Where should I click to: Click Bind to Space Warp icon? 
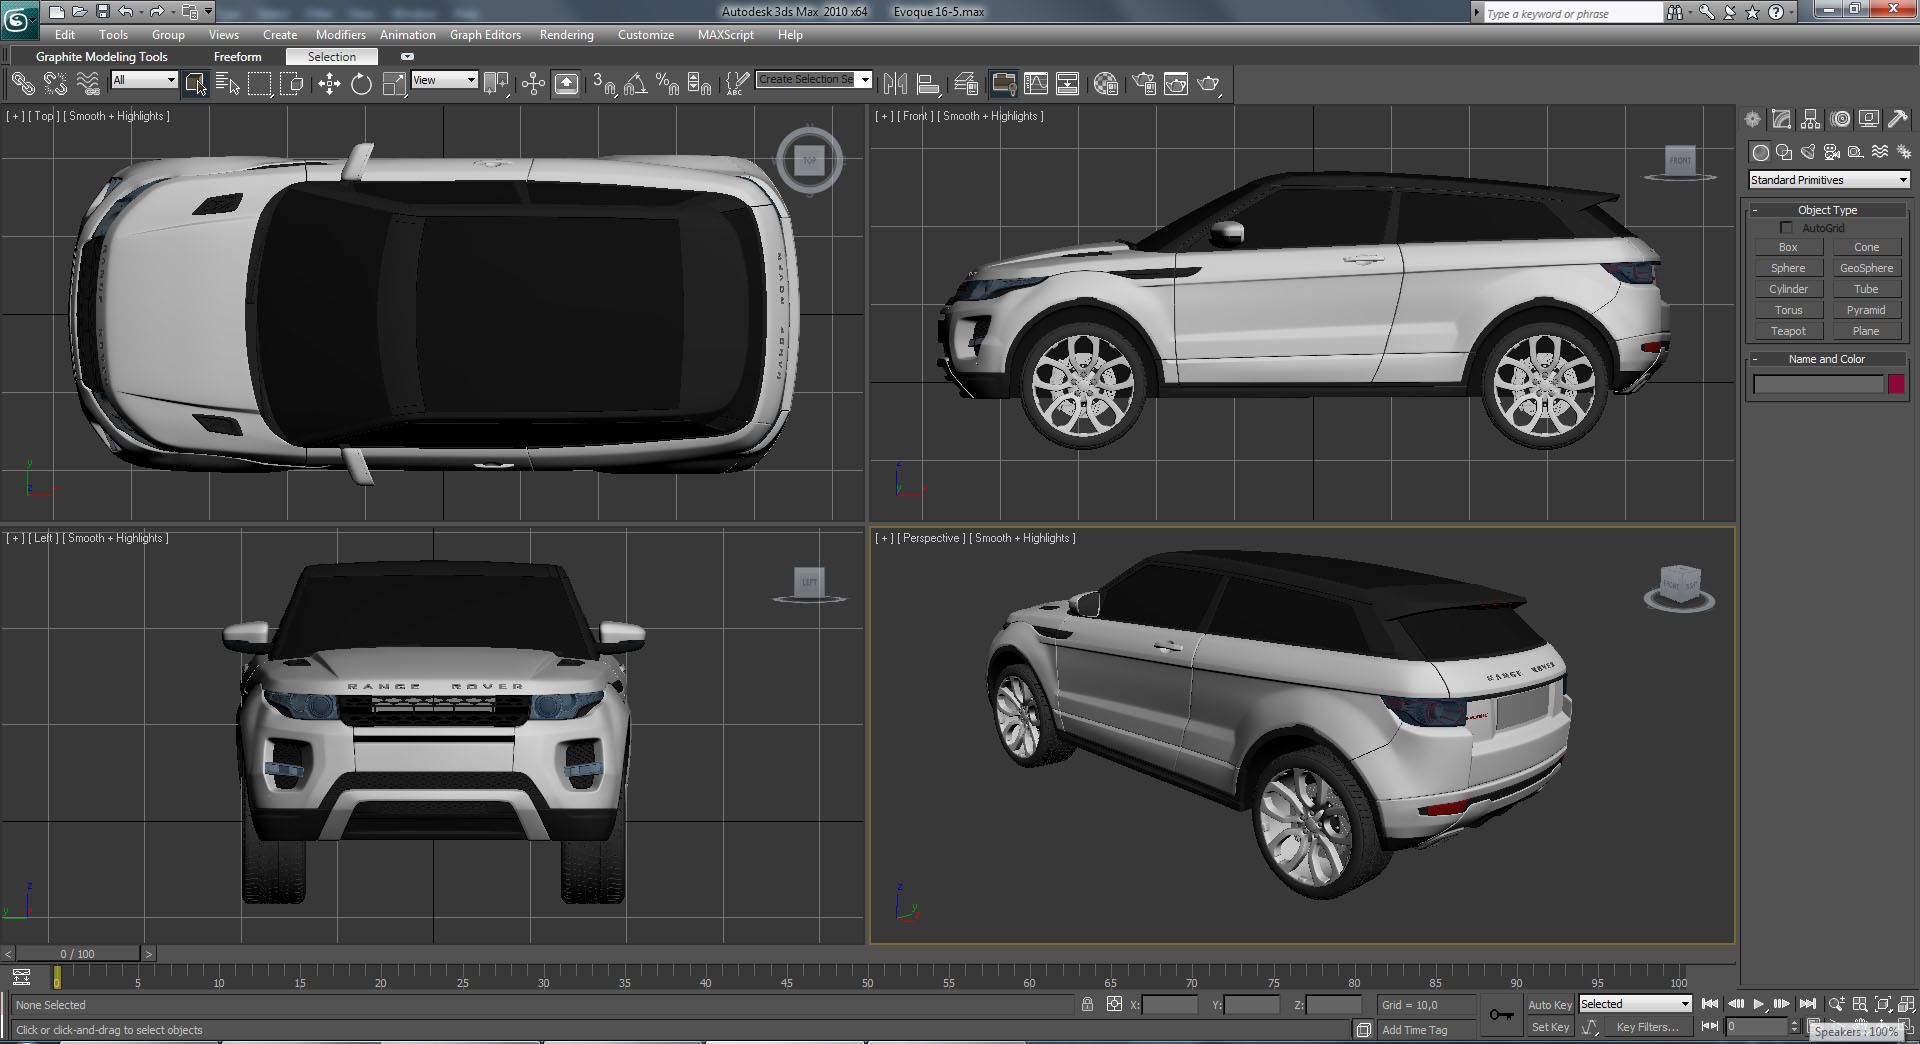click(88, 84)
